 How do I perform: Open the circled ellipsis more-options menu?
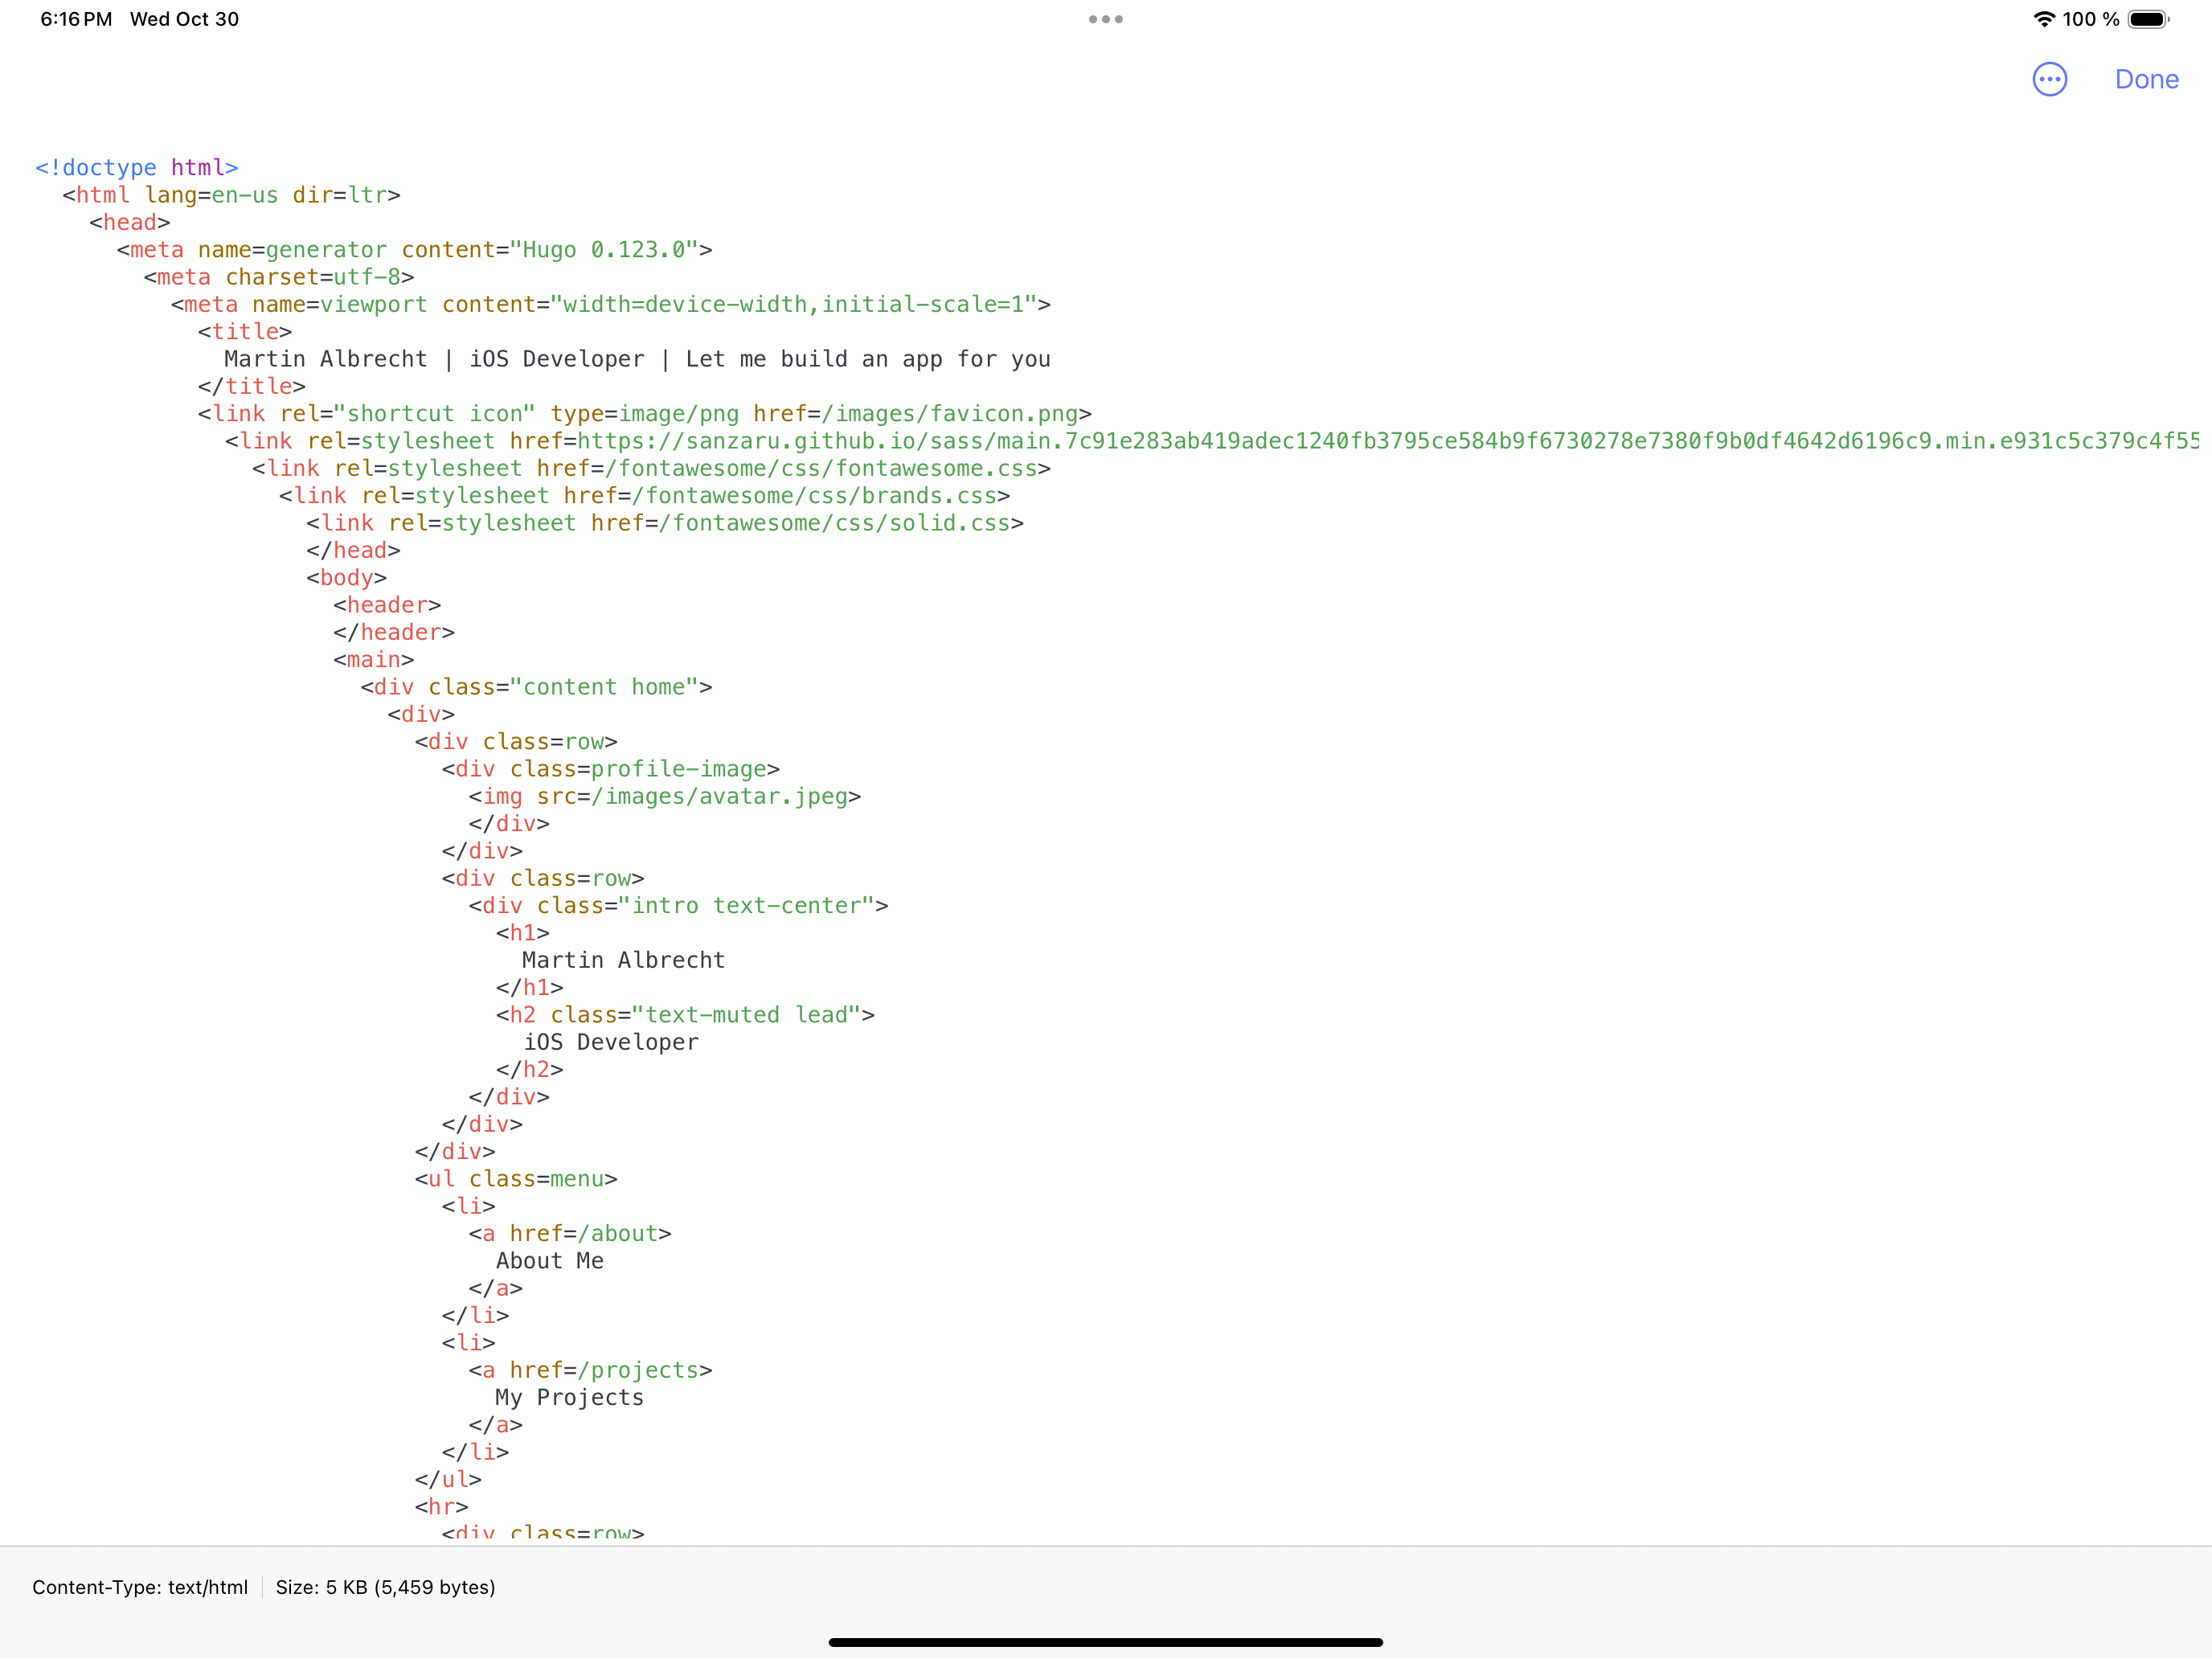point(2049,79)
